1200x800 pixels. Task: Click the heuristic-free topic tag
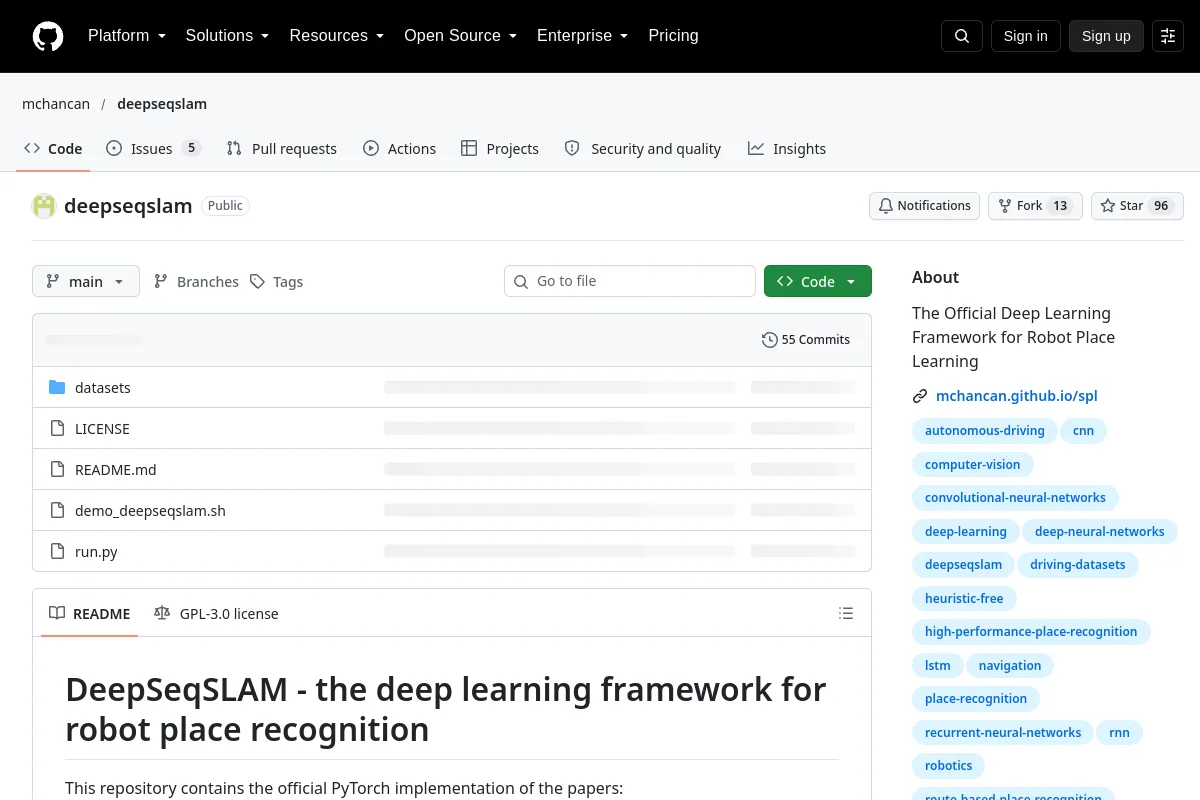coord(964,598)
